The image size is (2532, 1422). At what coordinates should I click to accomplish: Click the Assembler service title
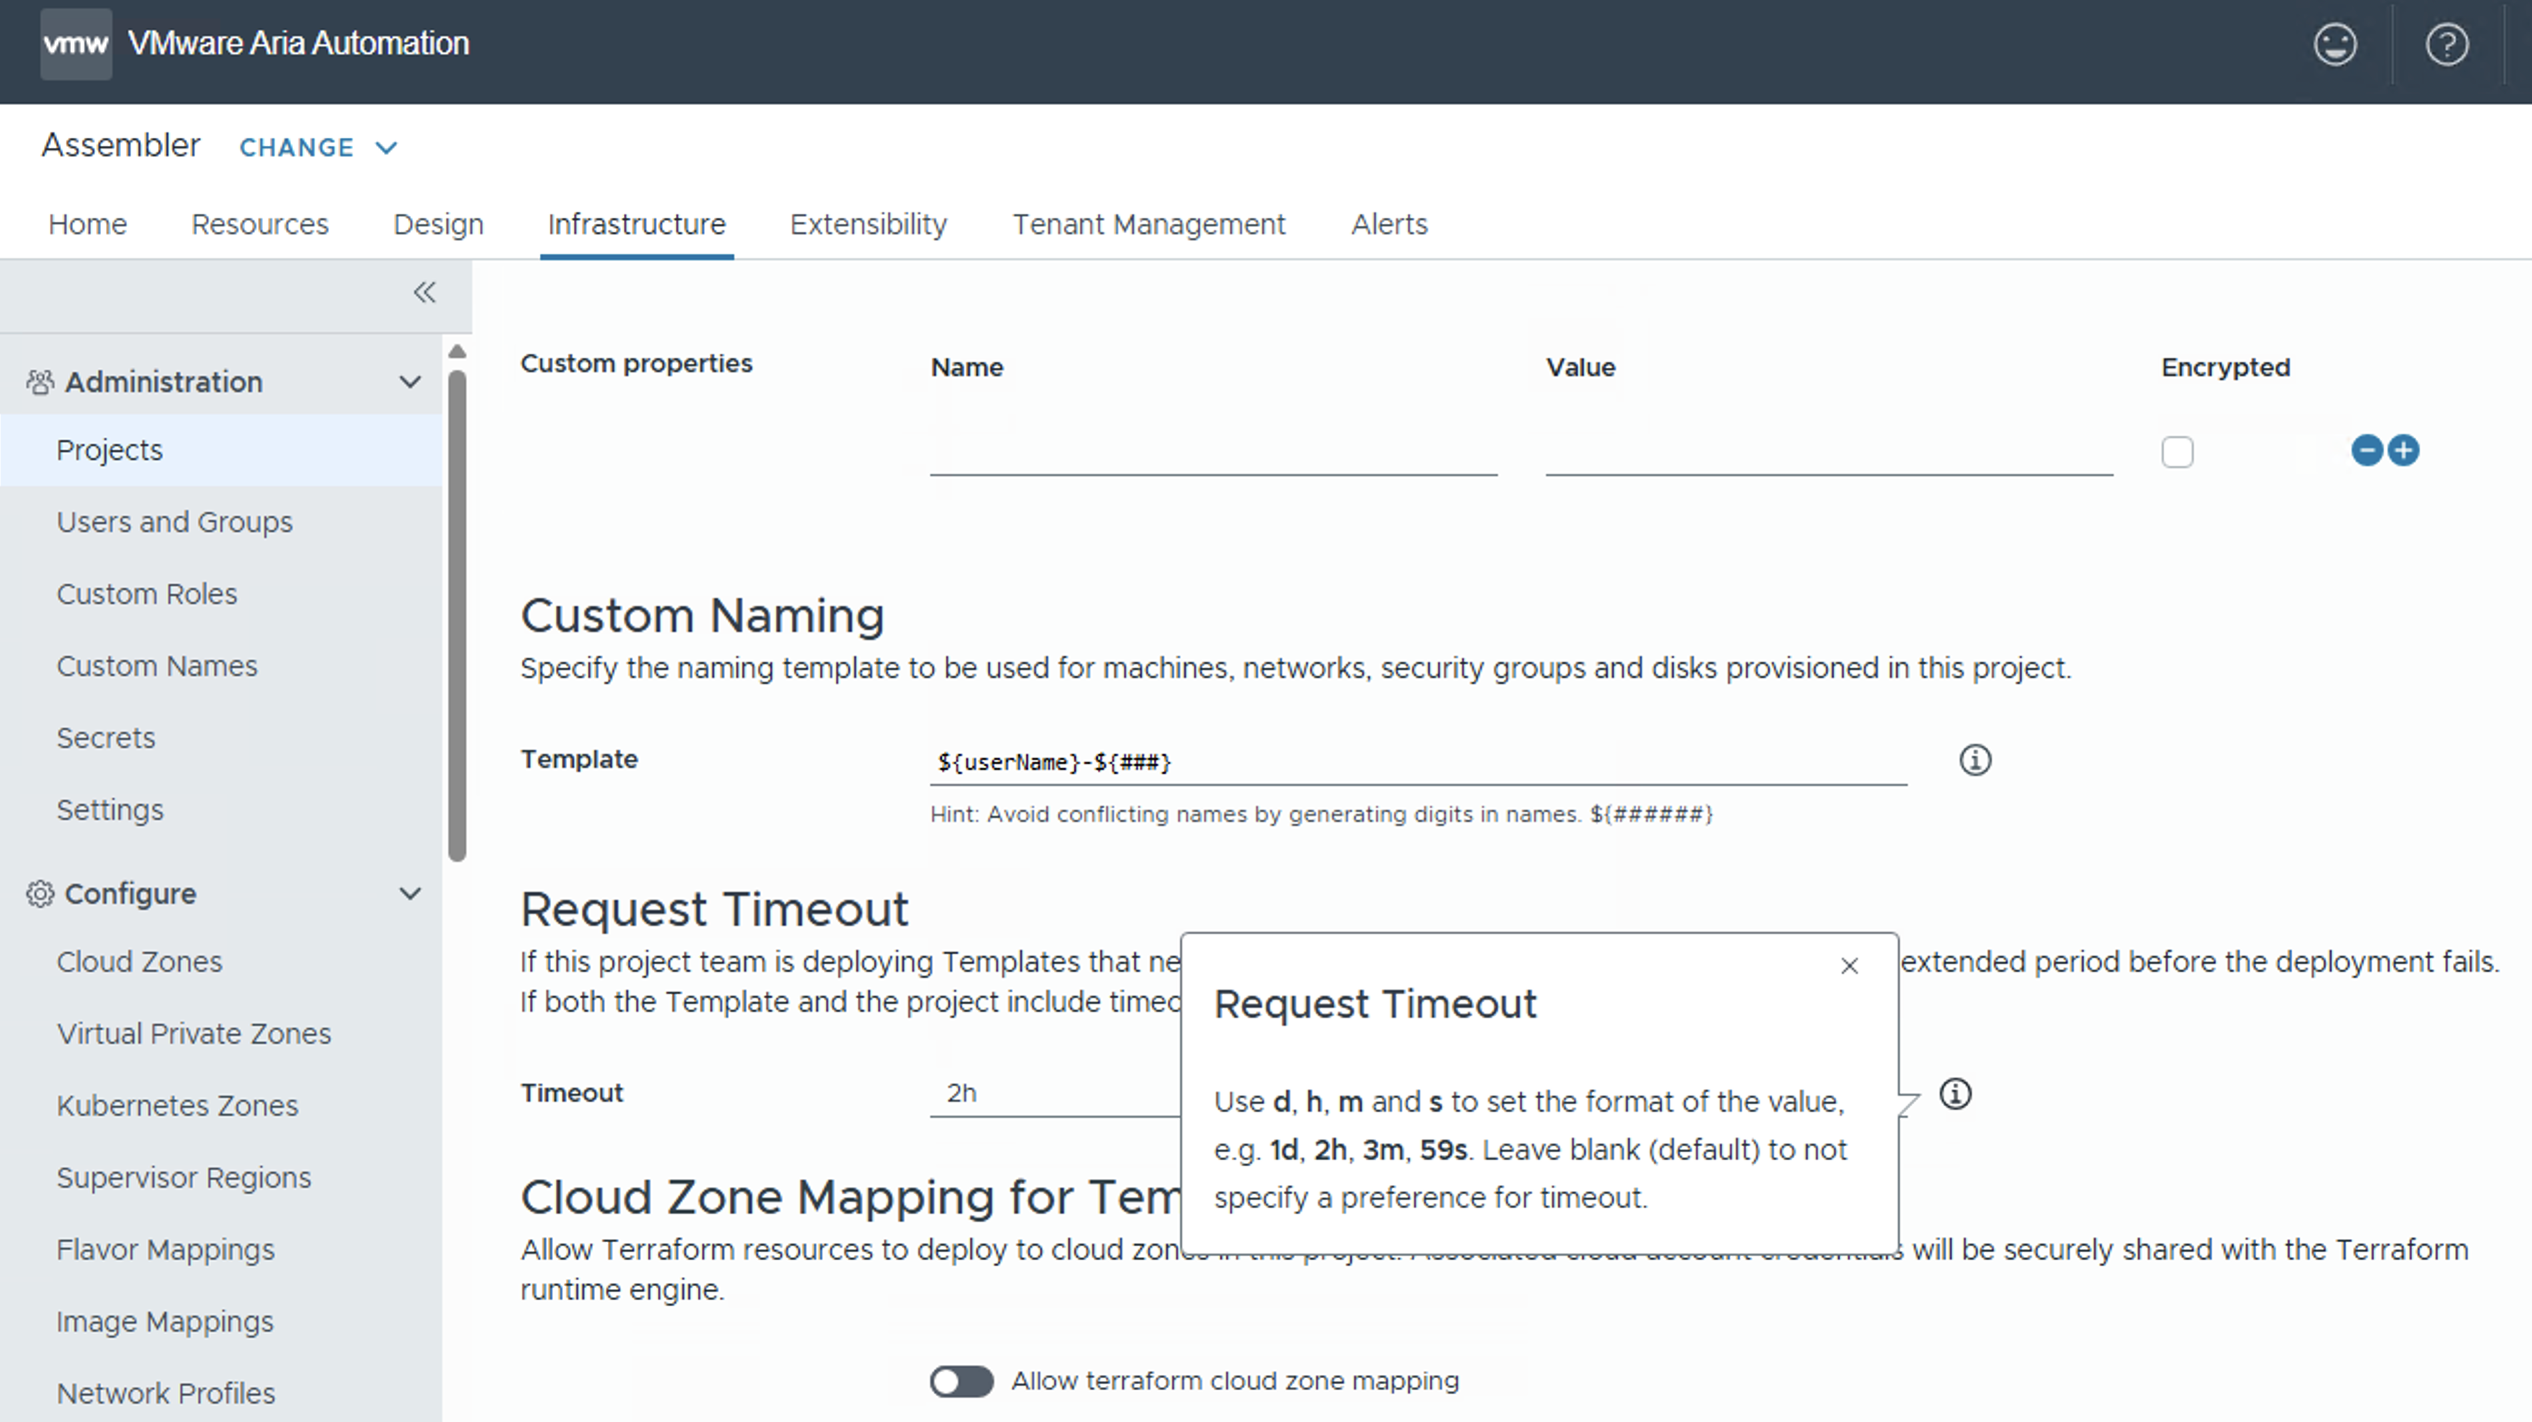[121, 146]
